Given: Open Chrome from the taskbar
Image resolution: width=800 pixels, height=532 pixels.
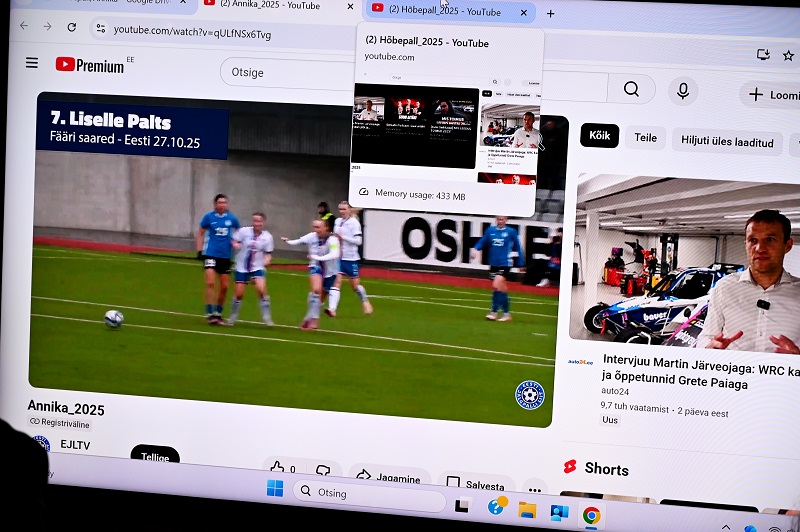Looking at the screenshot, I should 591,516.
